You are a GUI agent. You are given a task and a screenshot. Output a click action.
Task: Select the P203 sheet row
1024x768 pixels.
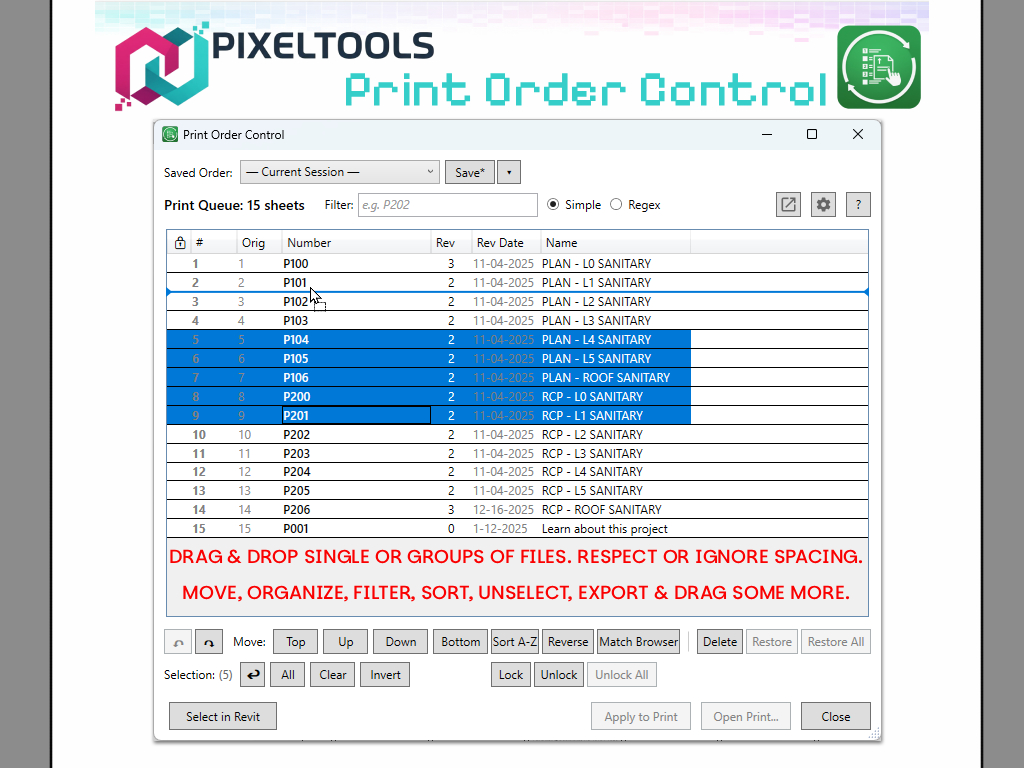296,454
